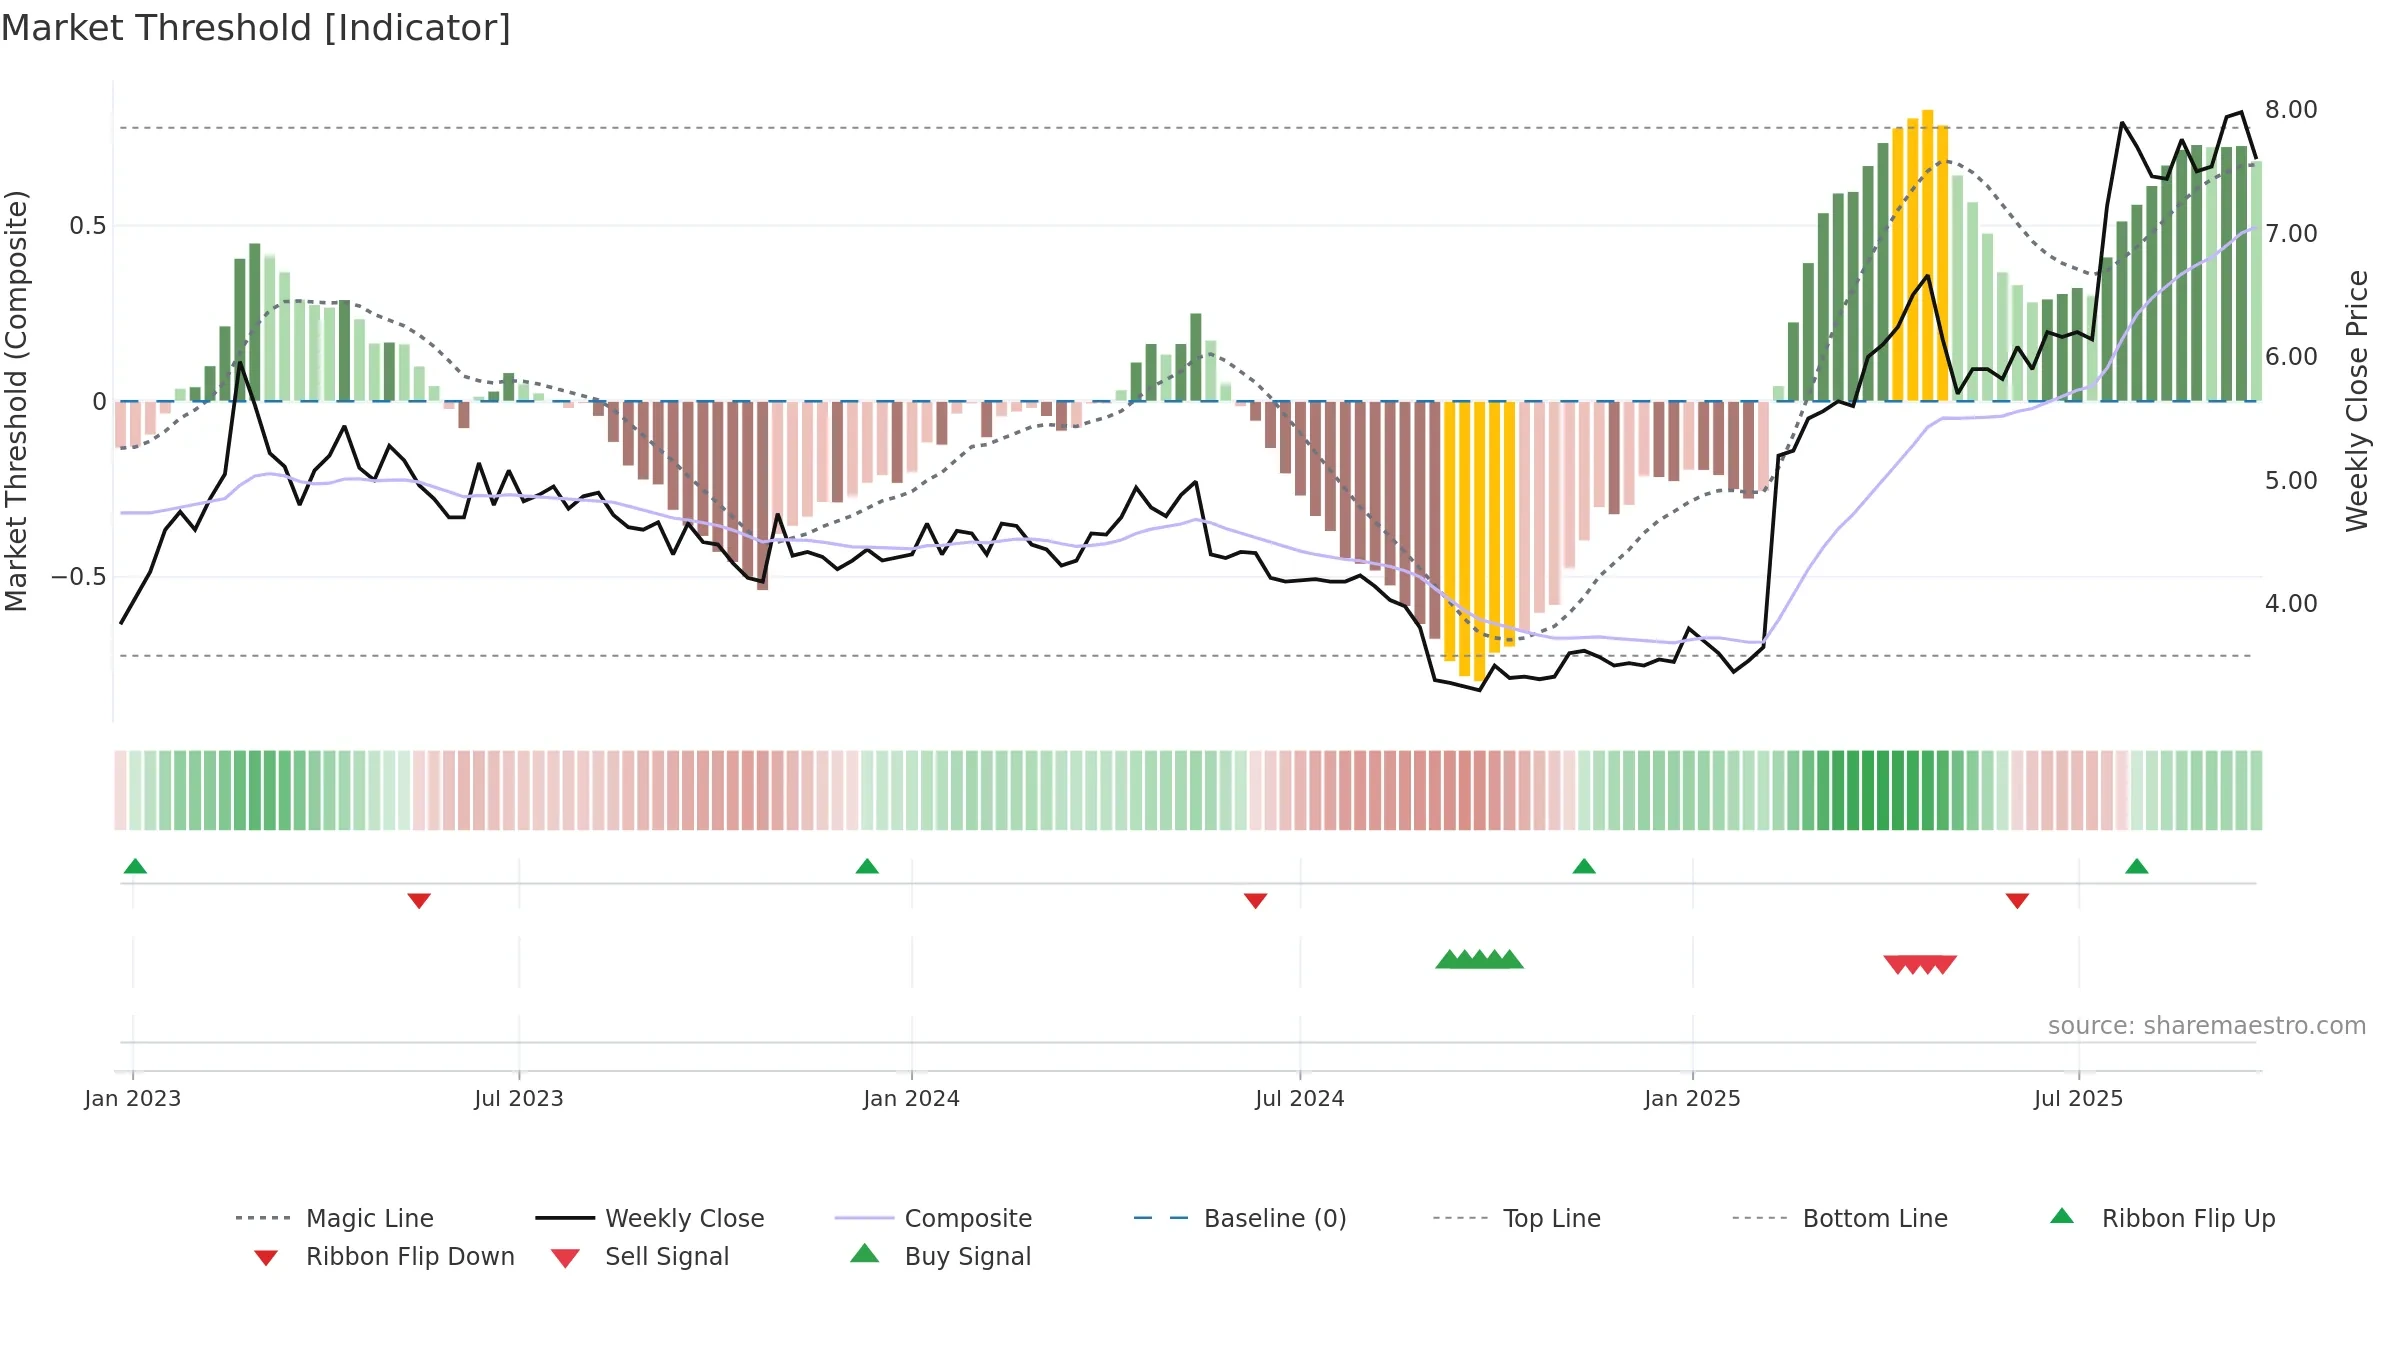Click the Jul 2023 x-axis label
Screen dimensions: 2400x1350
coord(519,1098)
